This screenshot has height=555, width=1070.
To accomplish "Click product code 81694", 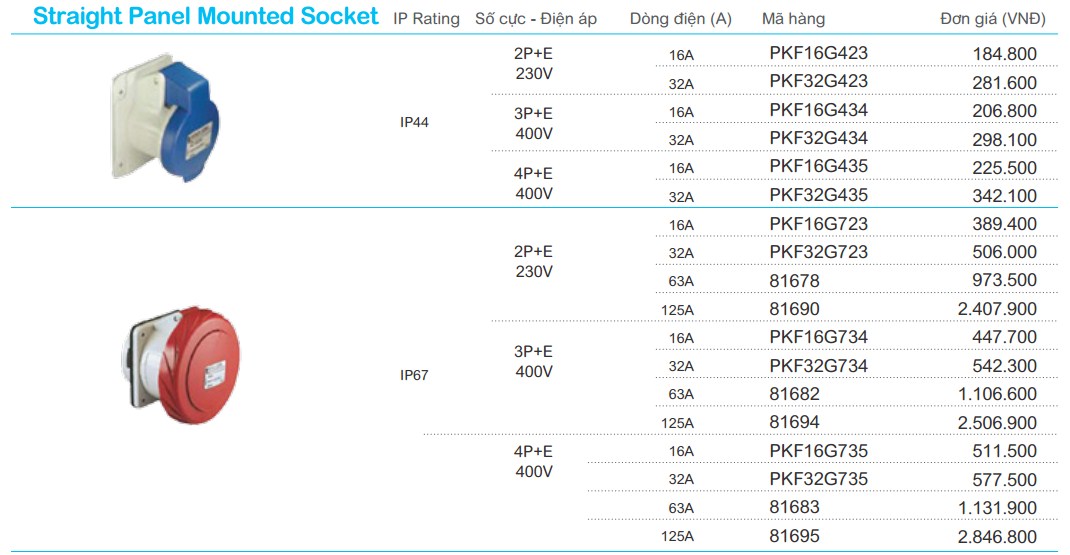I will (794, 423).
